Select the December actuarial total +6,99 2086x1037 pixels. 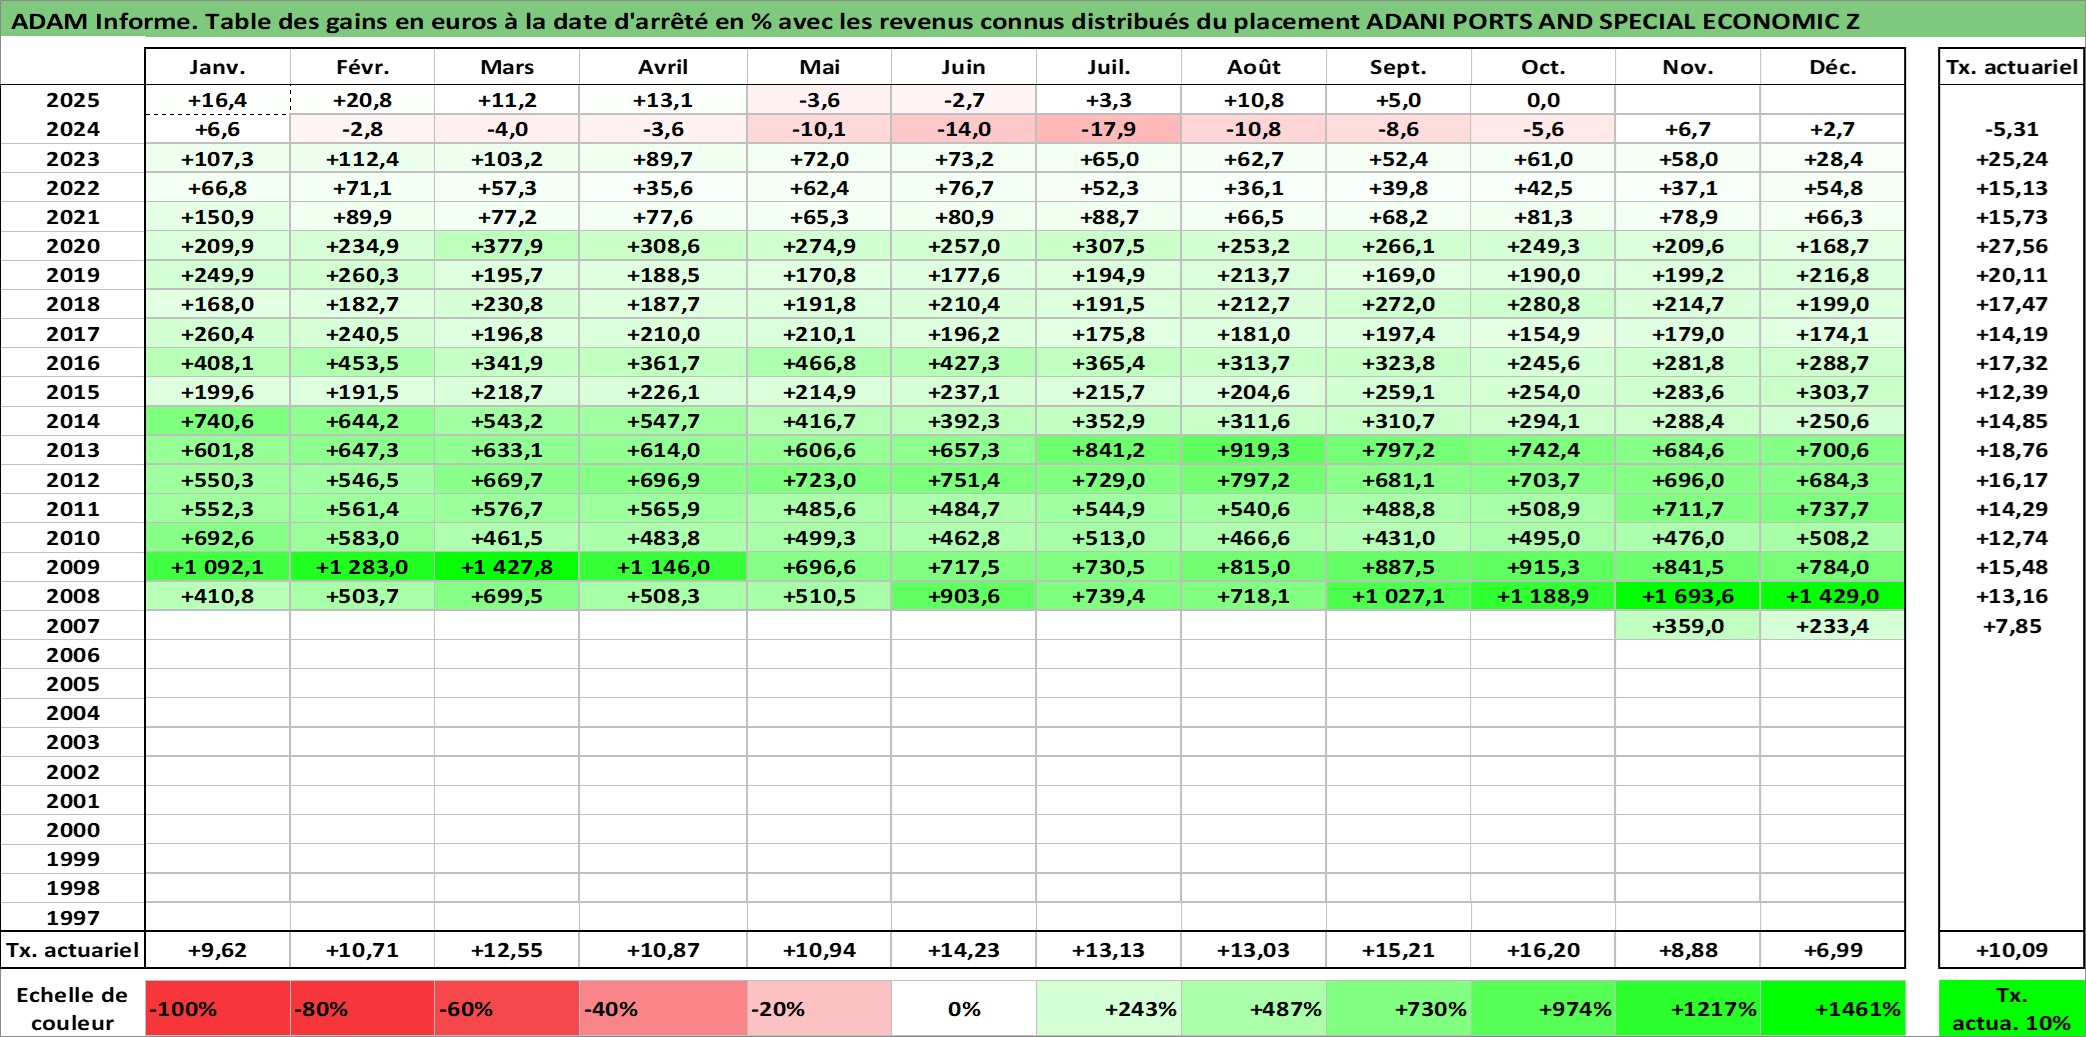click(1832, 950)
